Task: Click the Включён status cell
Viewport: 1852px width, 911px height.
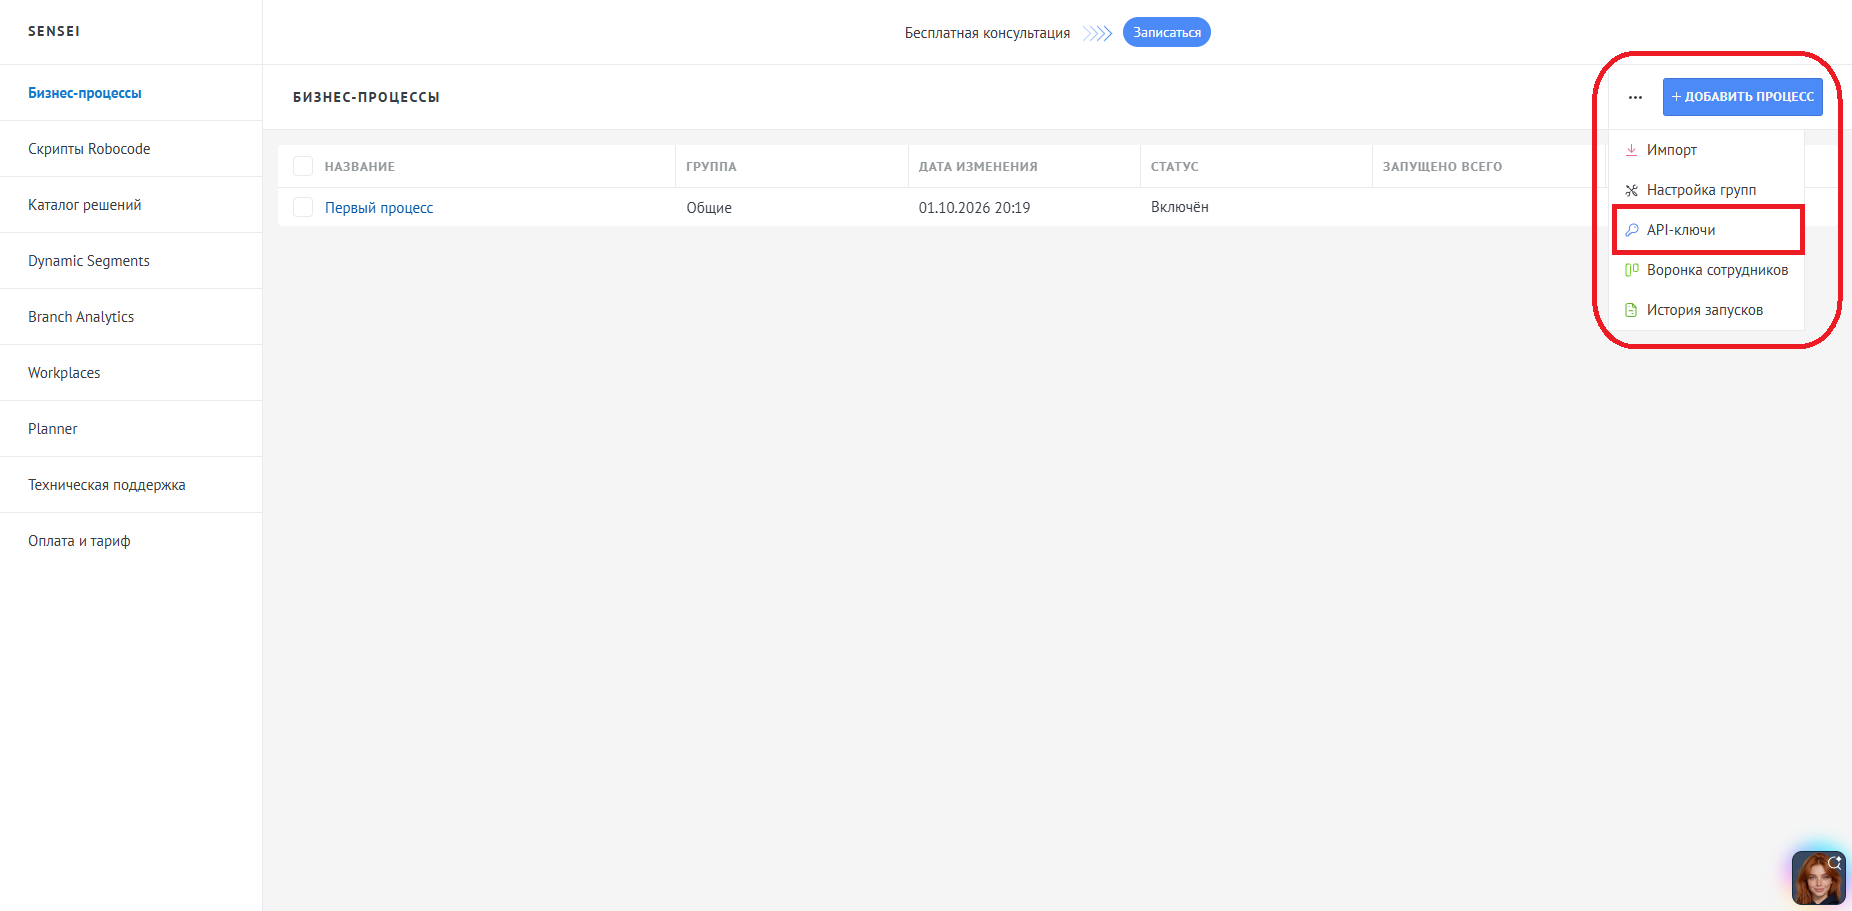Action: (x=1180, y=207)
